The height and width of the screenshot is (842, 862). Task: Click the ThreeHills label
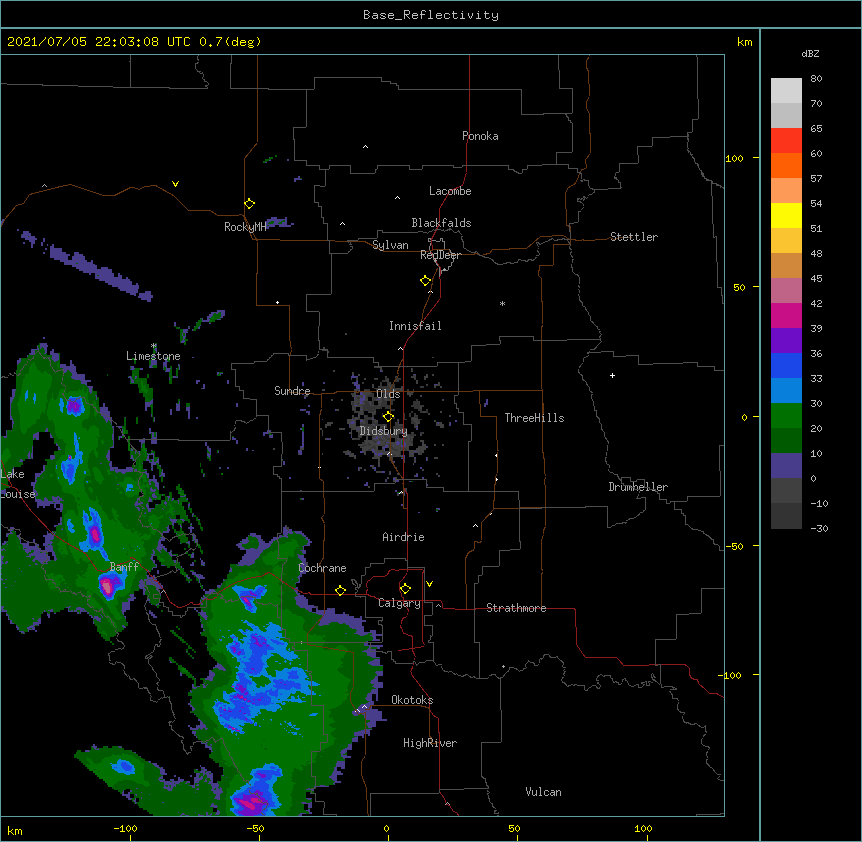[x=534, y=418]
